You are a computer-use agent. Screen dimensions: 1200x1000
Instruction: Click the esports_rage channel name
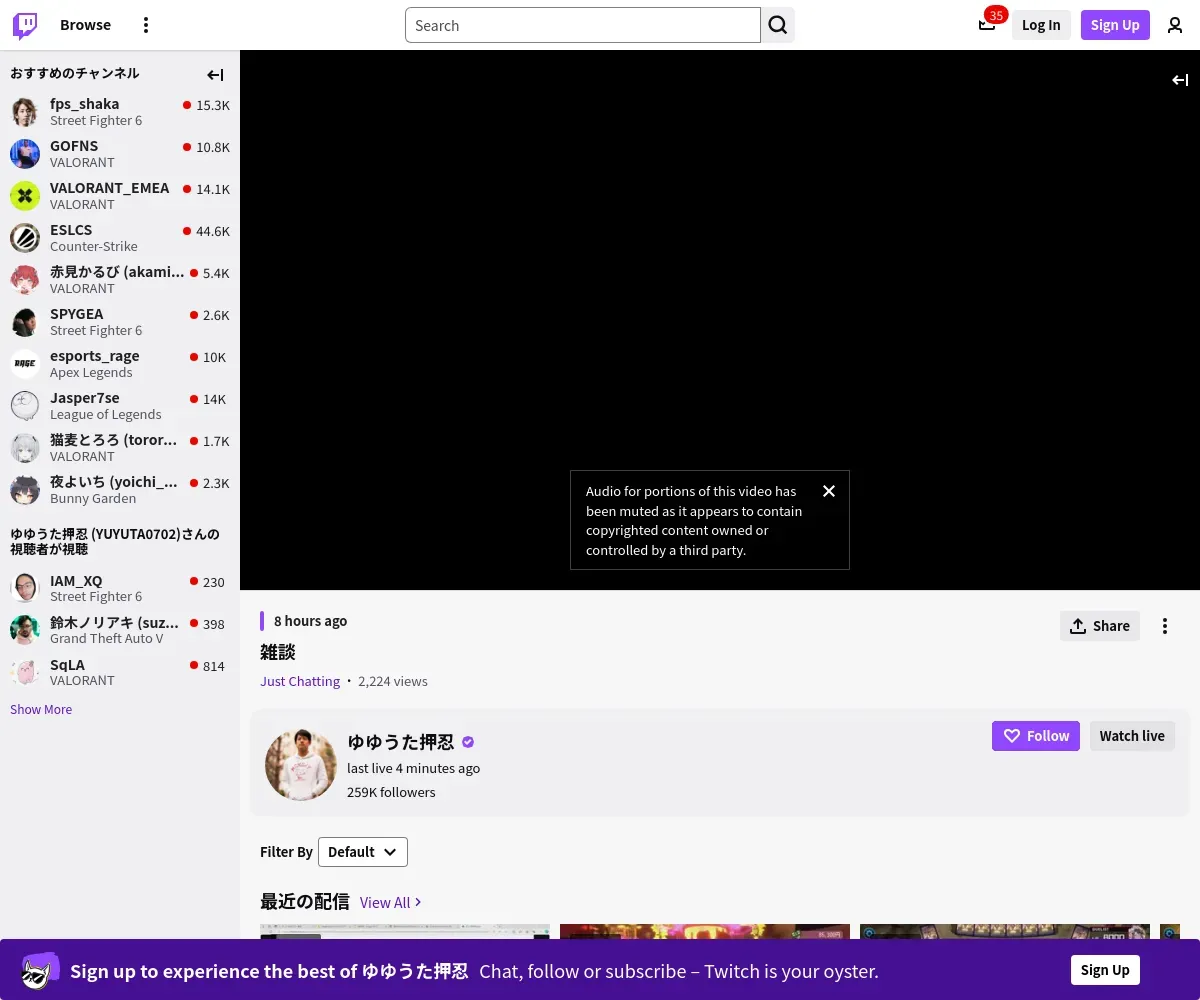click(x=95, y=356)
